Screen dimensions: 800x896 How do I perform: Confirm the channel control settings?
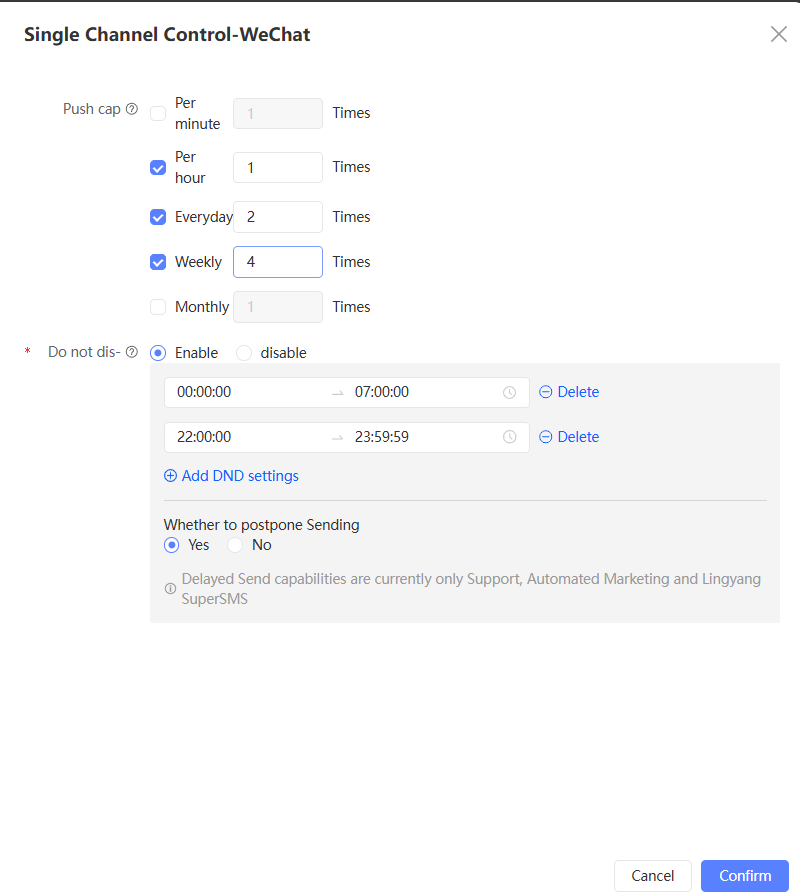(x=745, y=876)
